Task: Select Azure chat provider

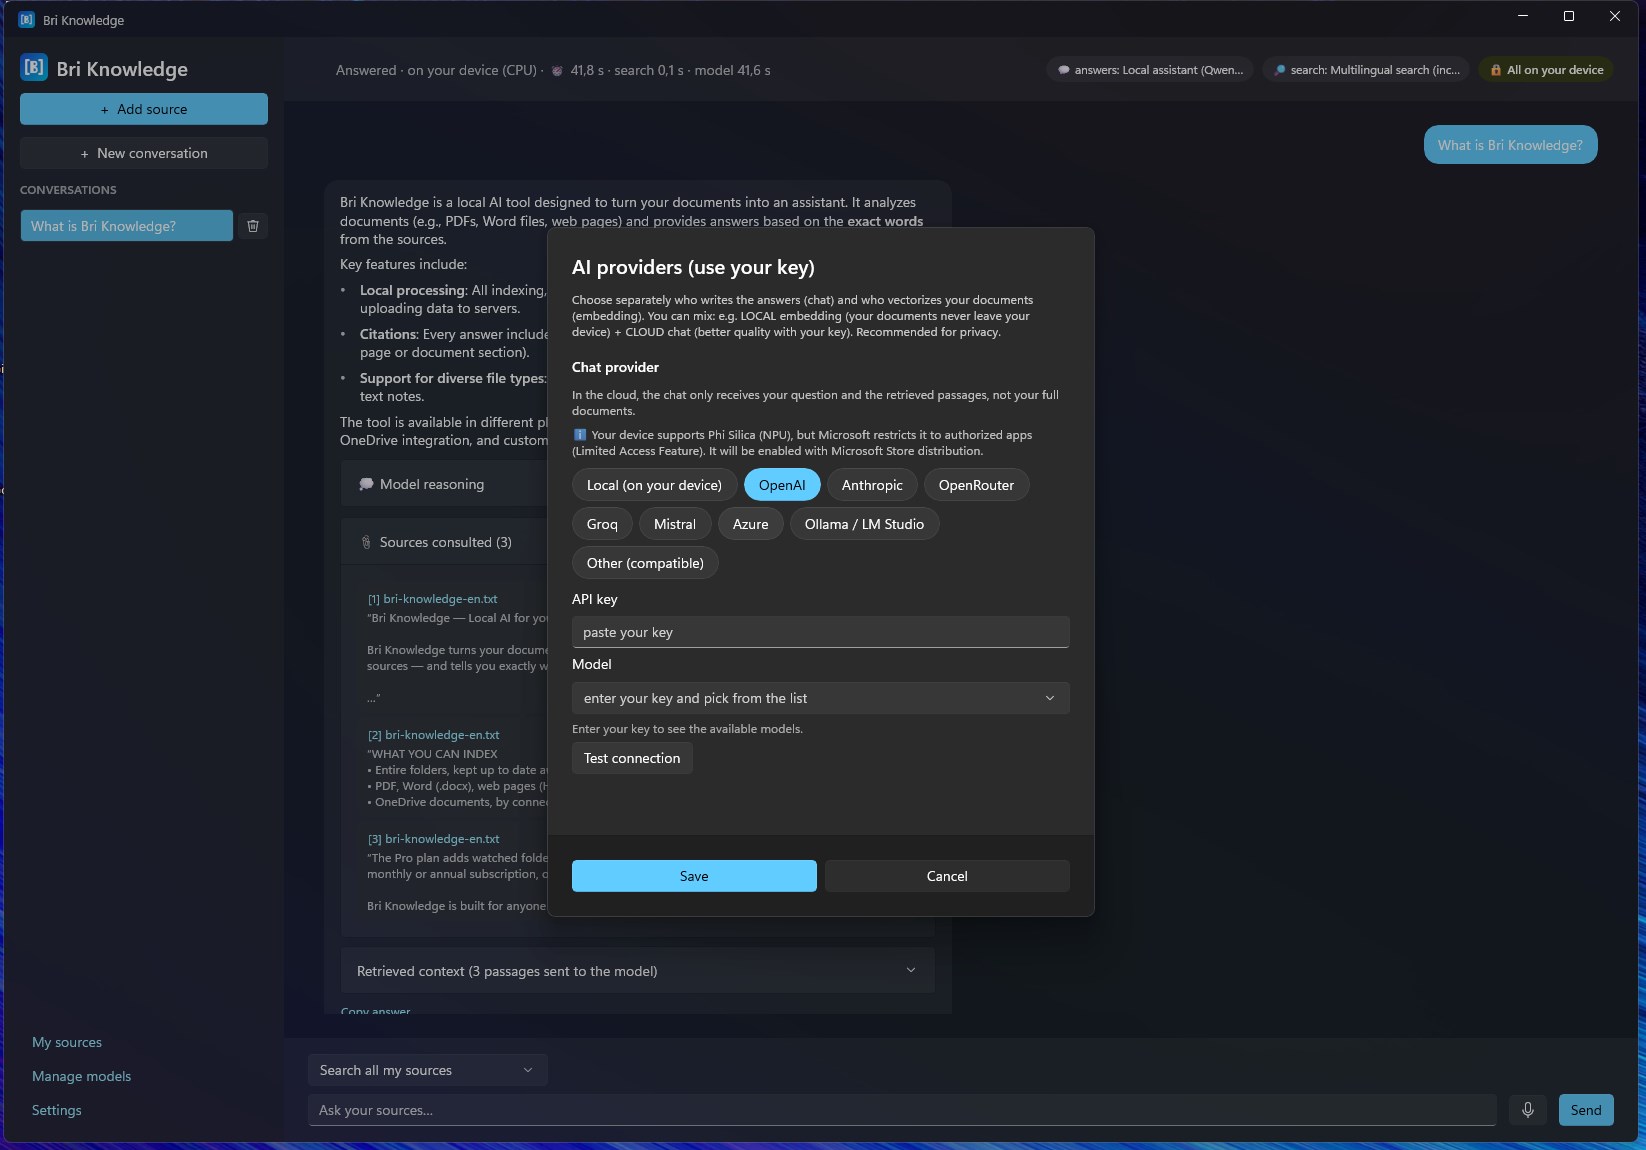Action: (751, 524)
